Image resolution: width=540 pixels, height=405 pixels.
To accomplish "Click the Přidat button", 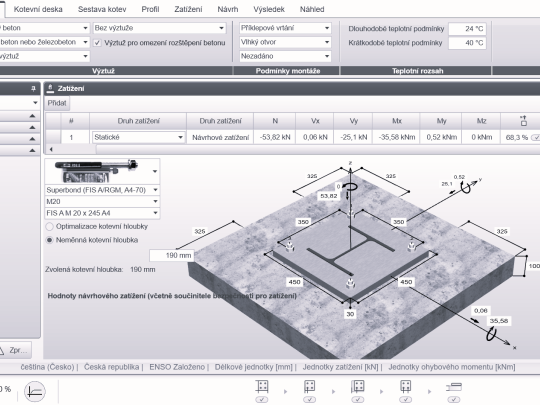I will click(57, 103).
